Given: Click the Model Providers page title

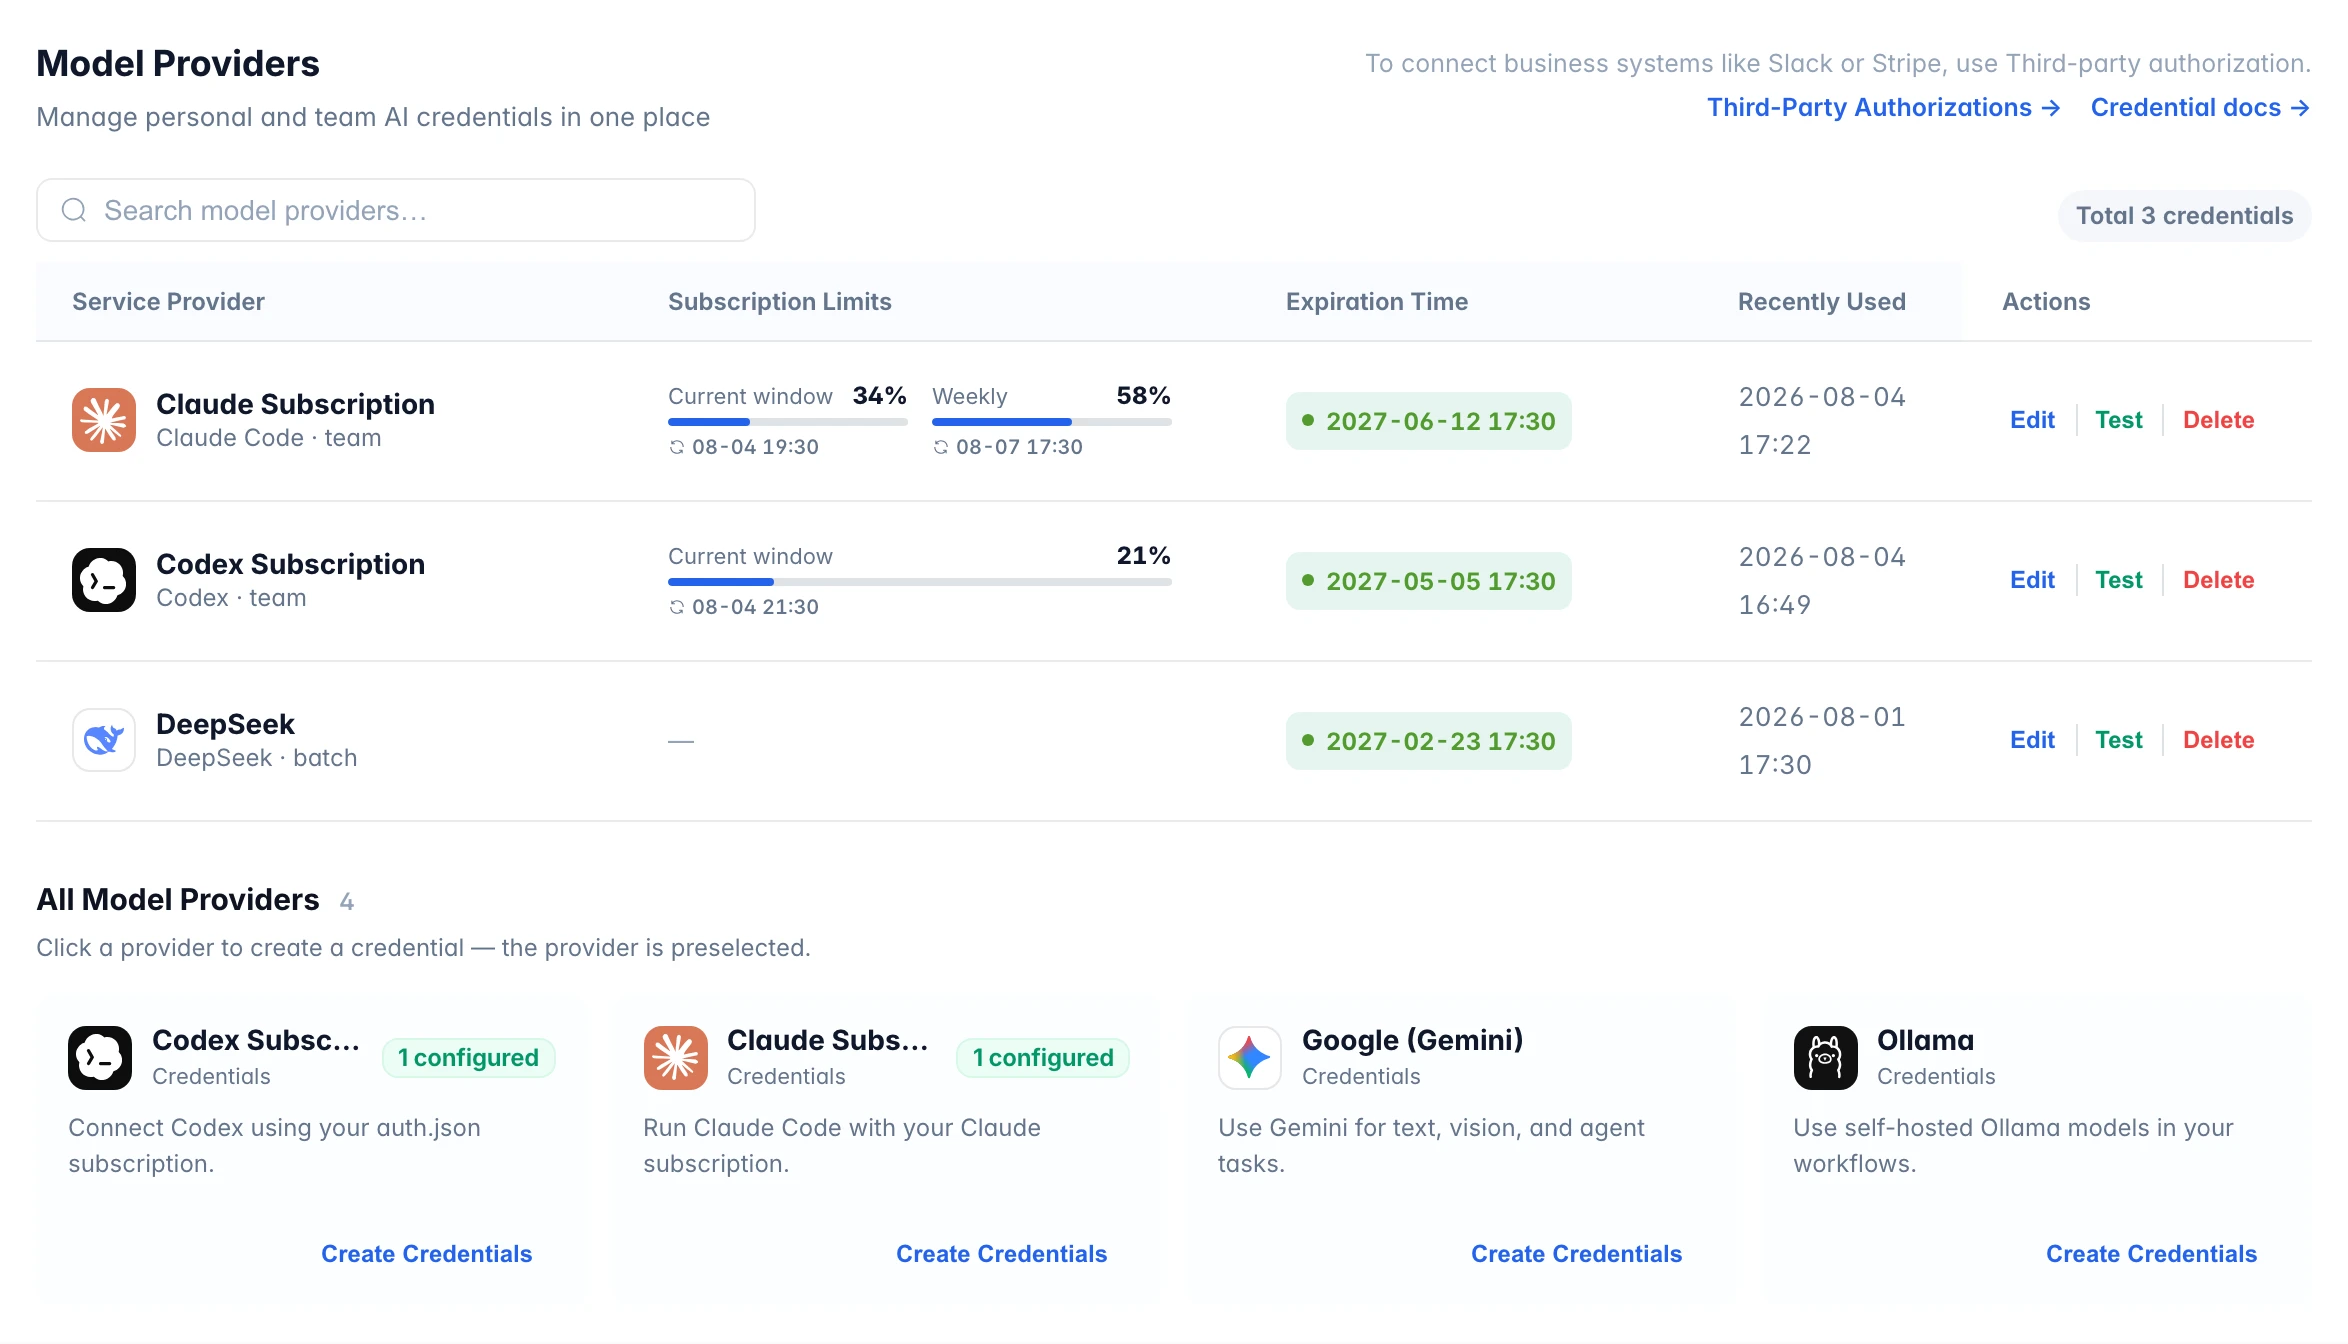Looking at the screenshot, I should 178,63.
